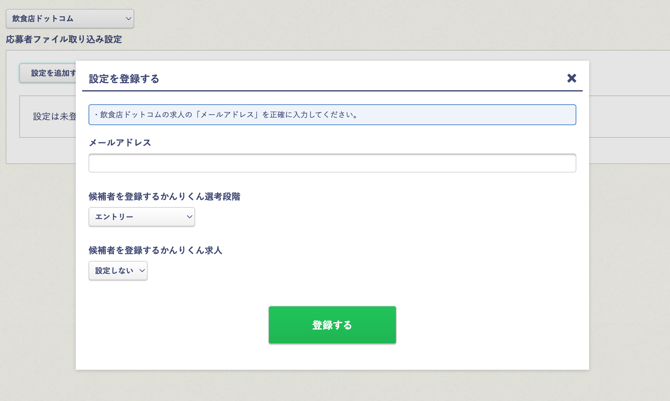Image resolution: width=670 pixels, height=401 pixels.
Task: Open the 飲食店ドットコム dropdown behind the dialog
Action: point(70,19)
